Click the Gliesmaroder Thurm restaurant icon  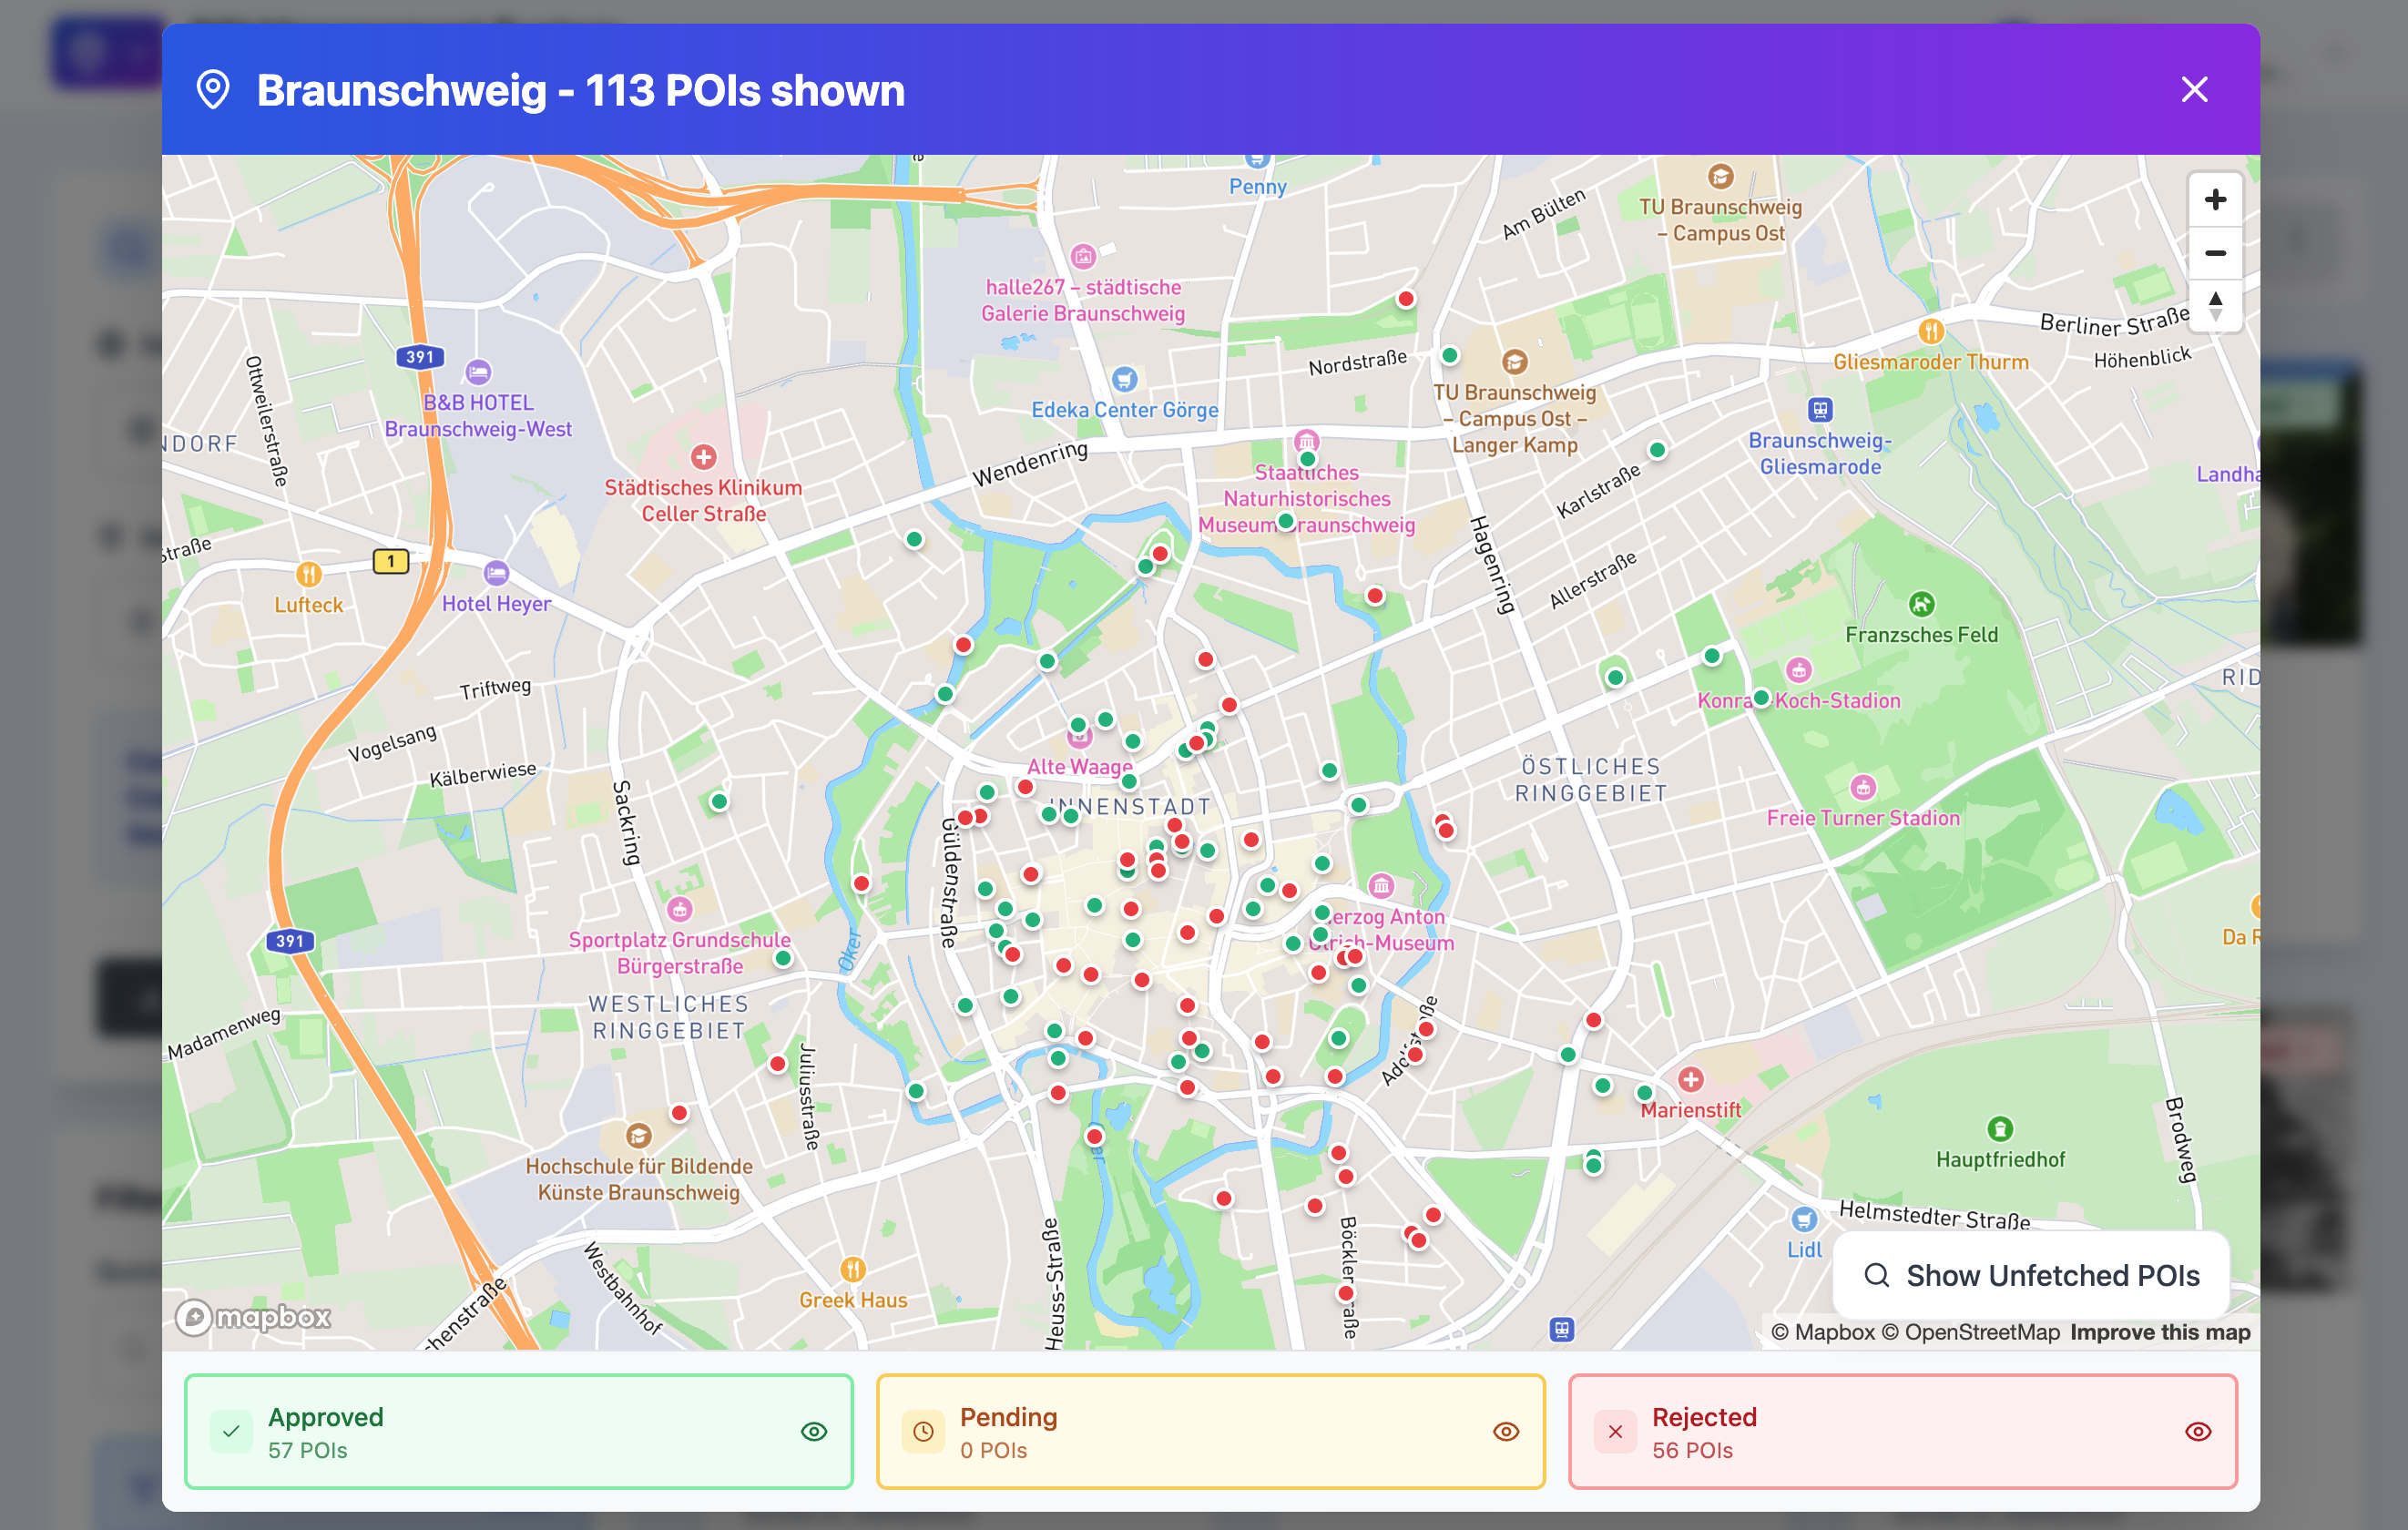[1931, 331]
